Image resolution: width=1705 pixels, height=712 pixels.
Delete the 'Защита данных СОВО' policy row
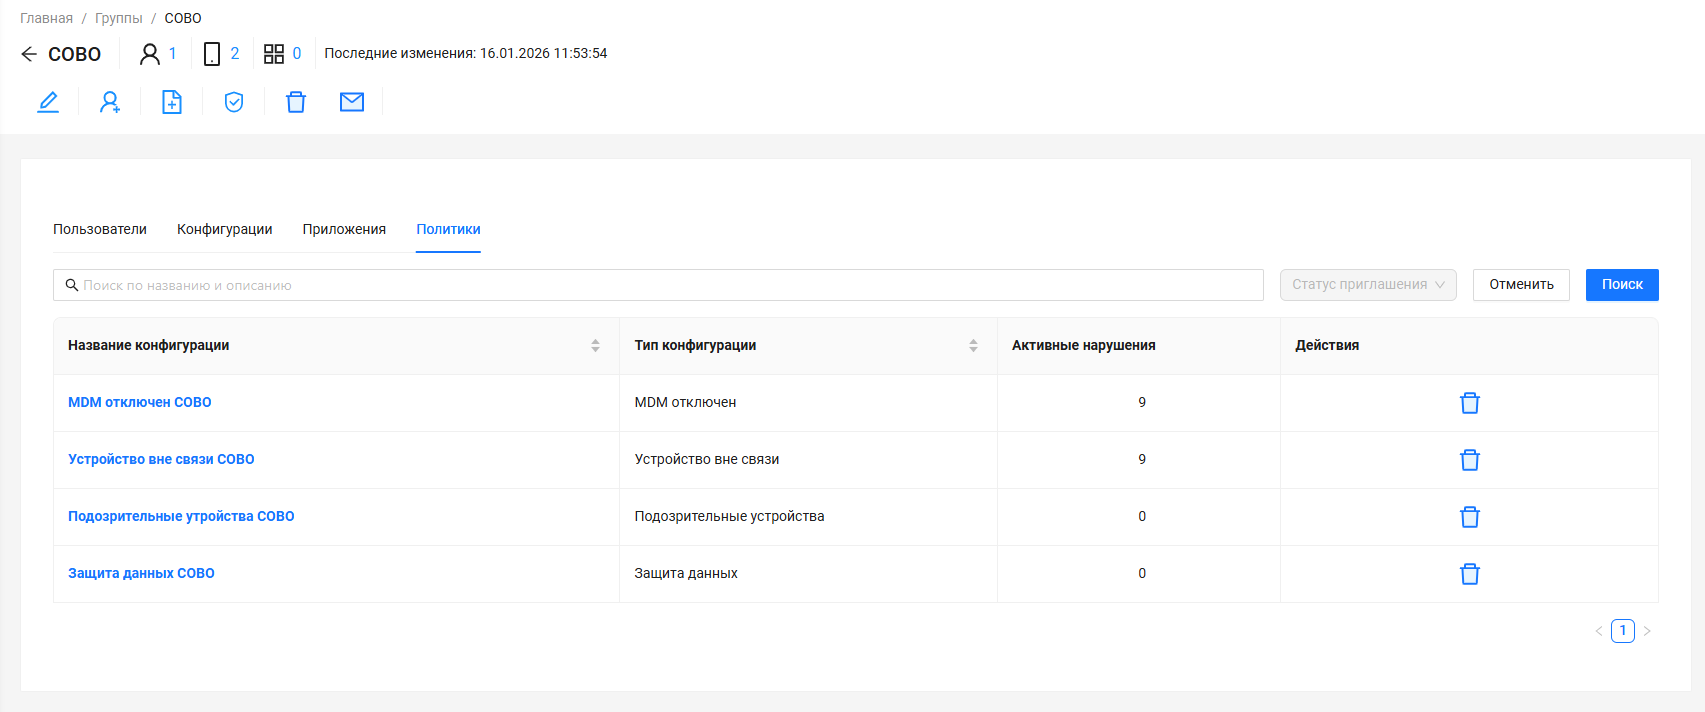tap(1469, 574)
